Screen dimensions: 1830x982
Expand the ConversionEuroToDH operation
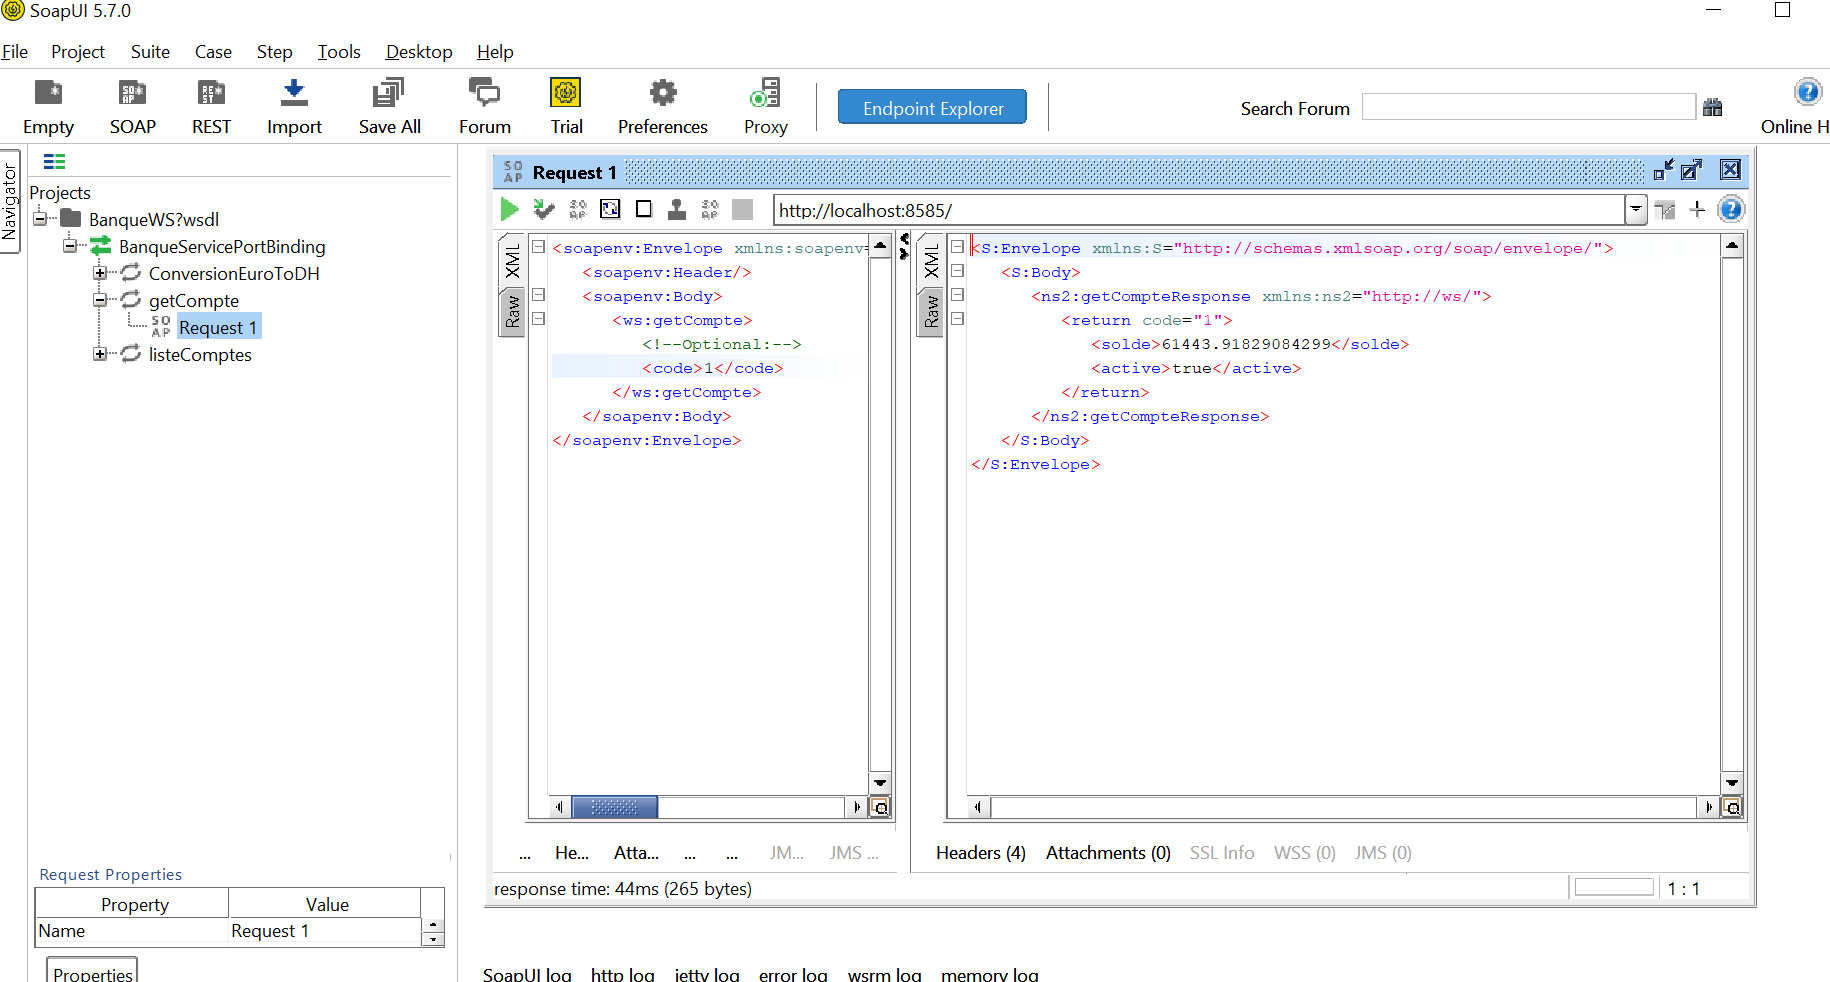point(101,272)
